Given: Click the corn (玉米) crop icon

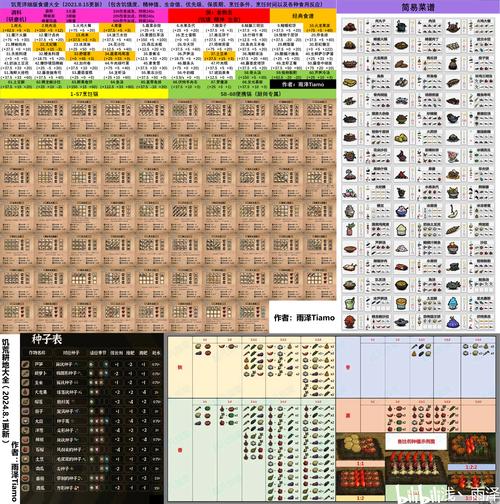Looking at the screenshot, I should click(x=26, y=383).
